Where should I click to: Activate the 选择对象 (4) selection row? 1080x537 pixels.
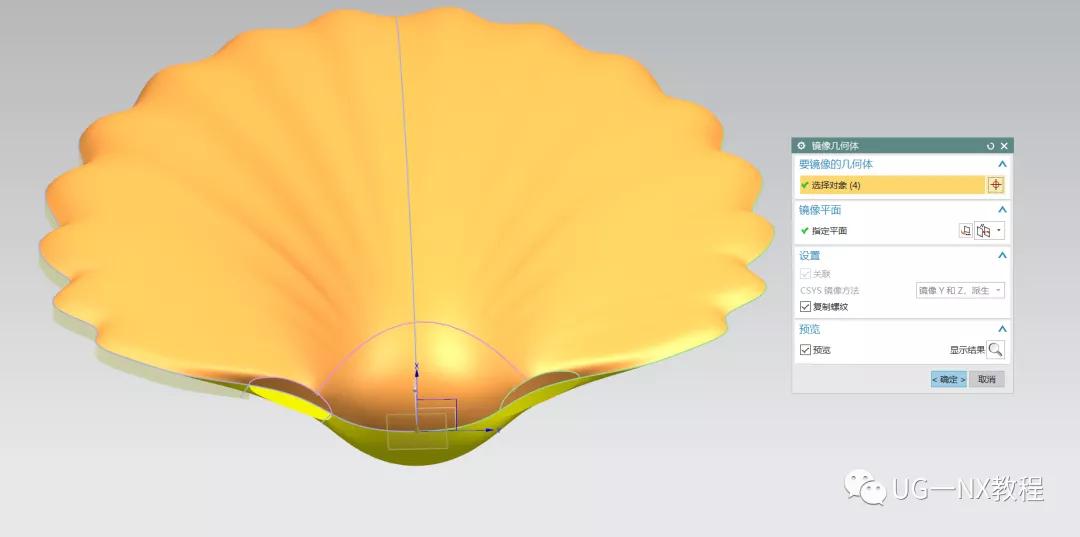pos(892,185)
